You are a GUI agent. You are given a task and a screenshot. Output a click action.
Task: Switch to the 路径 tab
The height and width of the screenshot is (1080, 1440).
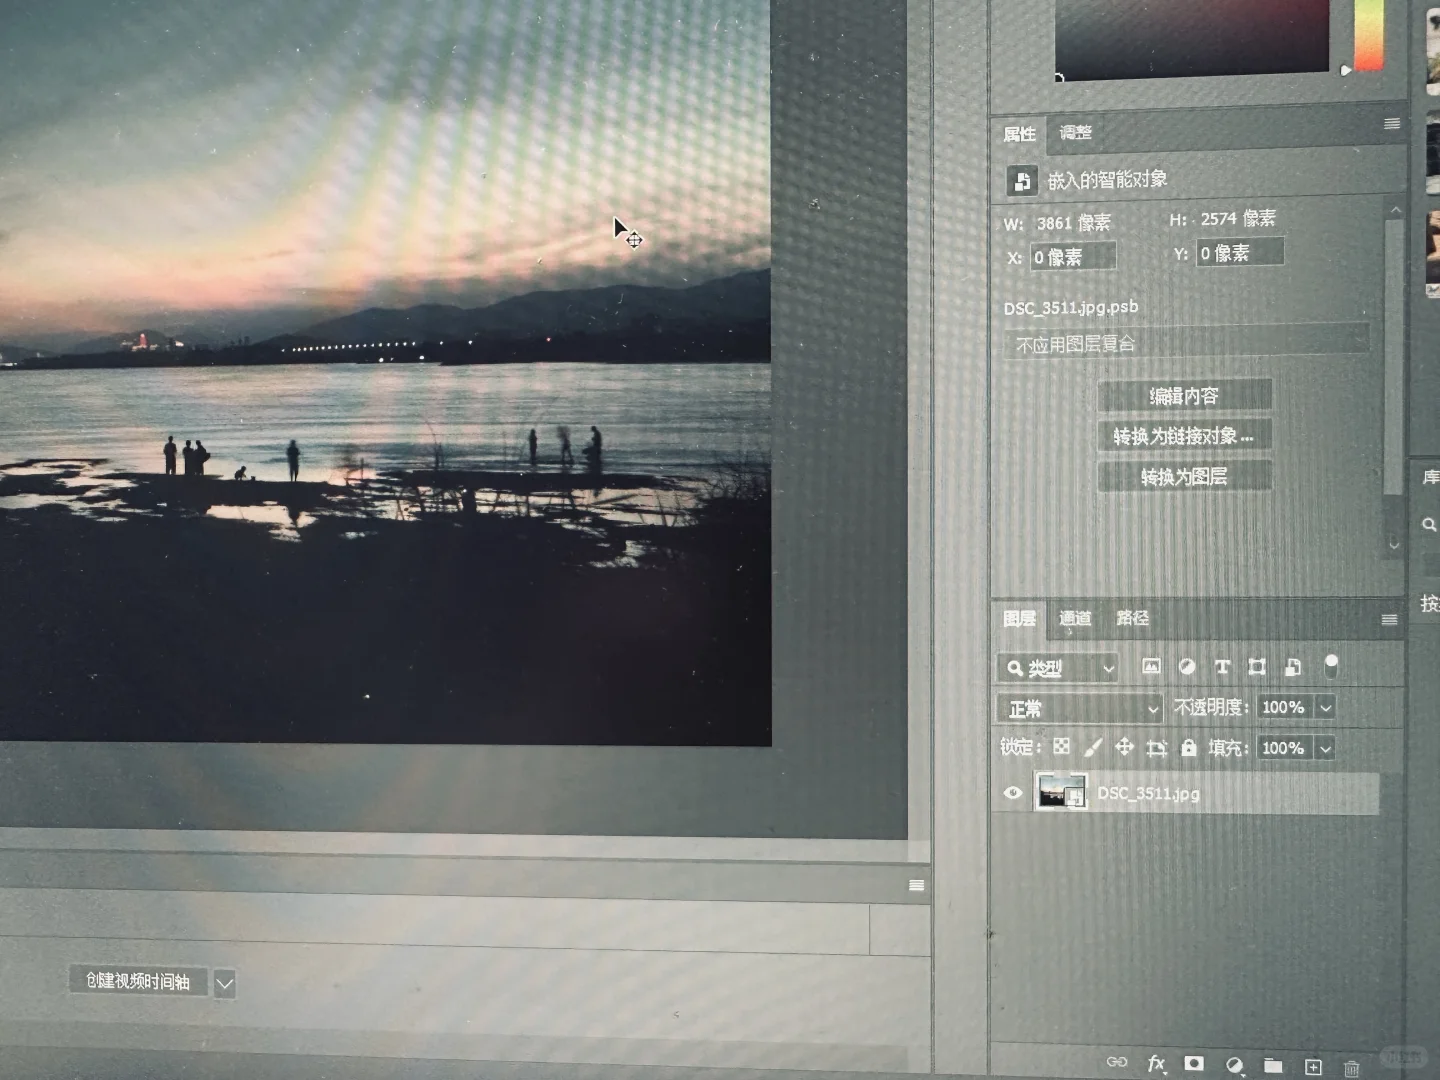(x=1133, y=618)
